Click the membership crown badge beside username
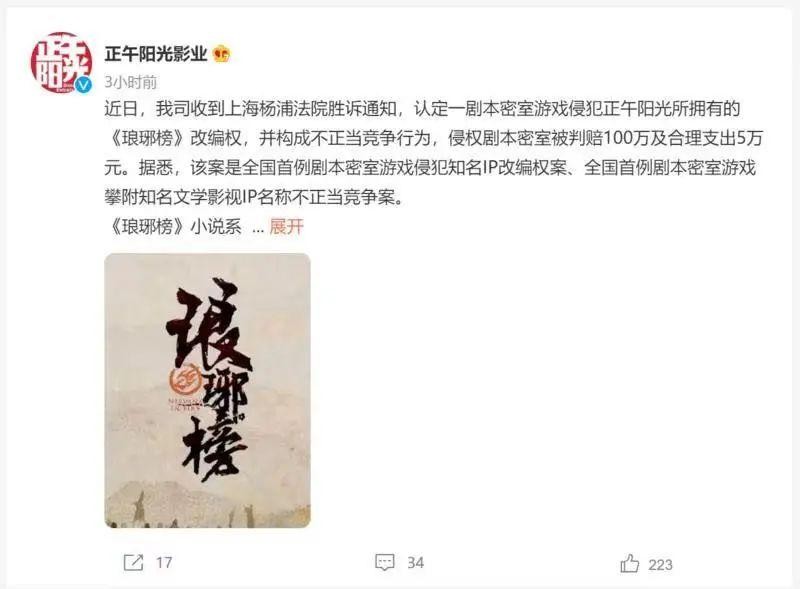The width and height of the screenshot is (800, 589). [222, 54]
